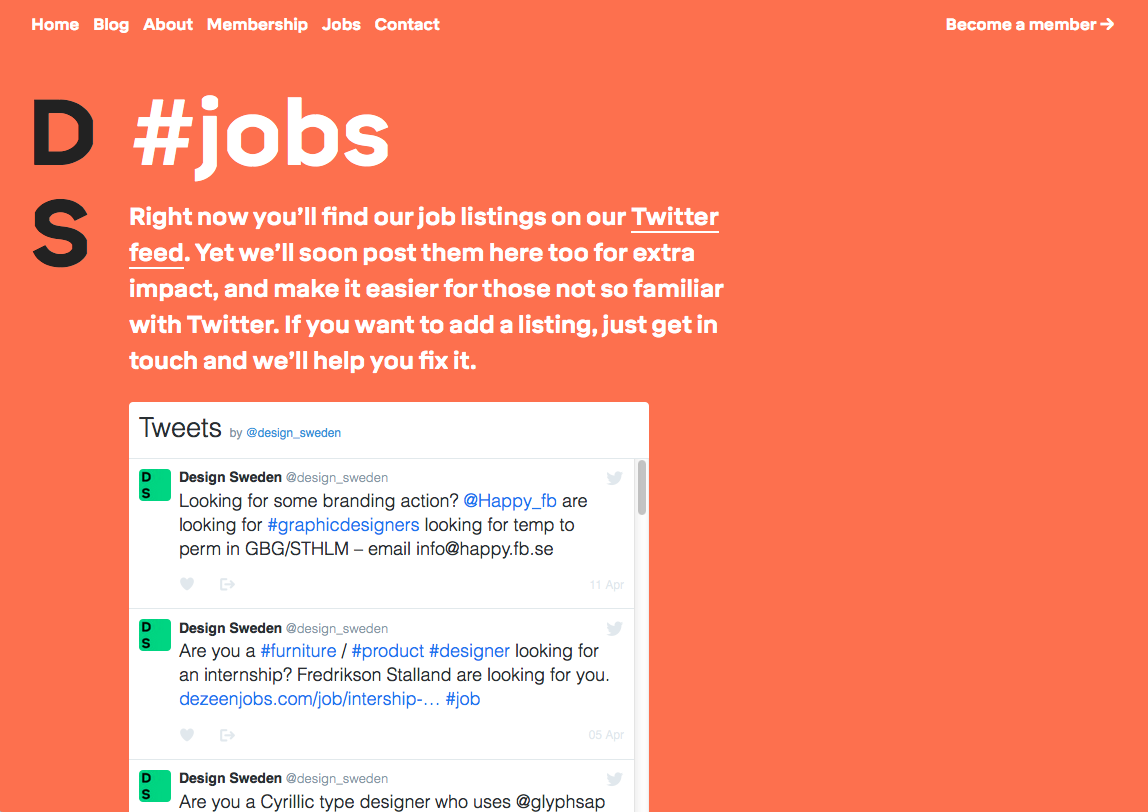The height and width of the screenshot is (812, 1148).
Task: Go to the Membership page
Action: 257,24
